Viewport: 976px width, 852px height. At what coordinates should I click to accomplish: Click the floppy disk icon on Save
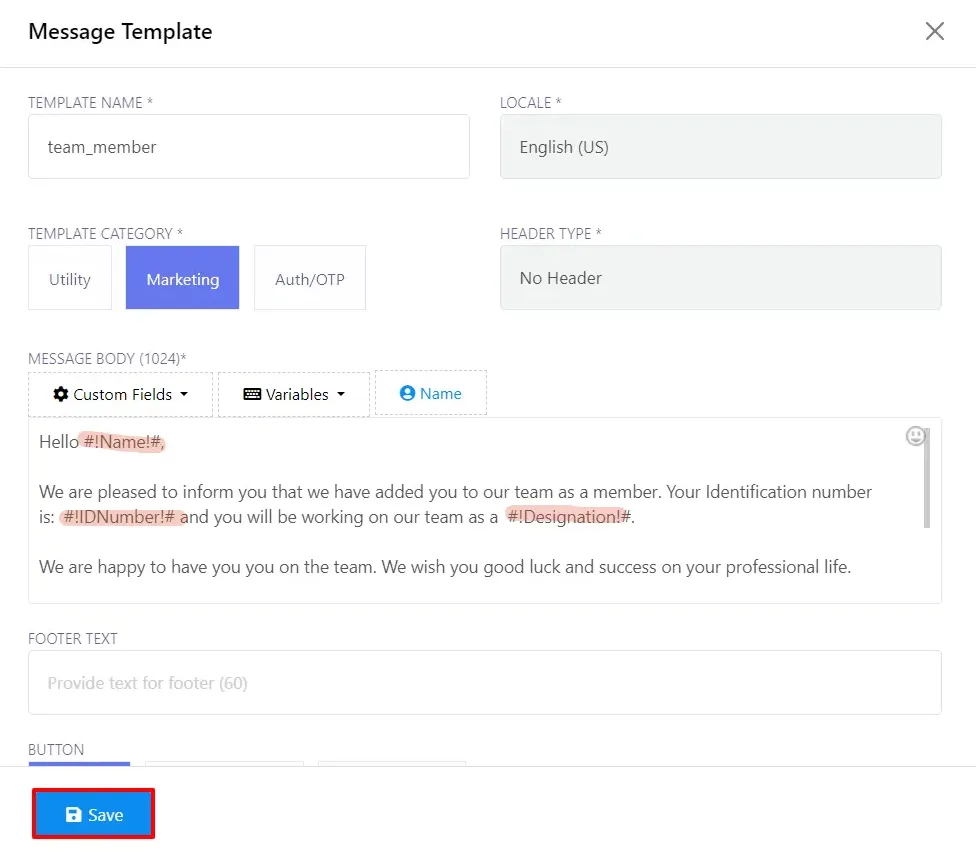pyautogui.click(x=73, y=815)
